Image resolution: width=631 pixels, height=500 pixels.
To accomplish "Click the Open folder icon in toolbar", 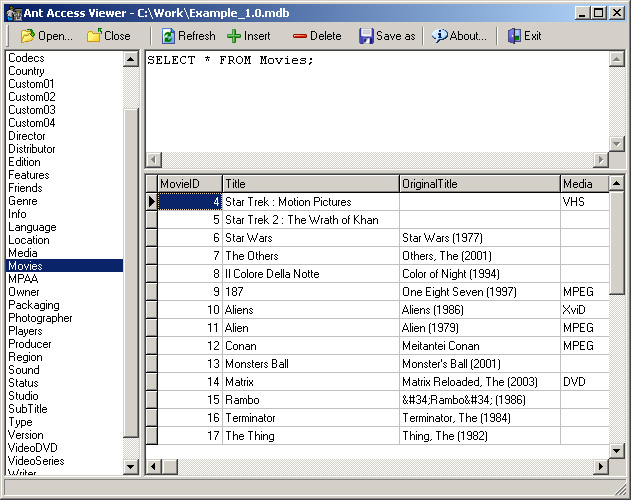I will coord(28,36).
